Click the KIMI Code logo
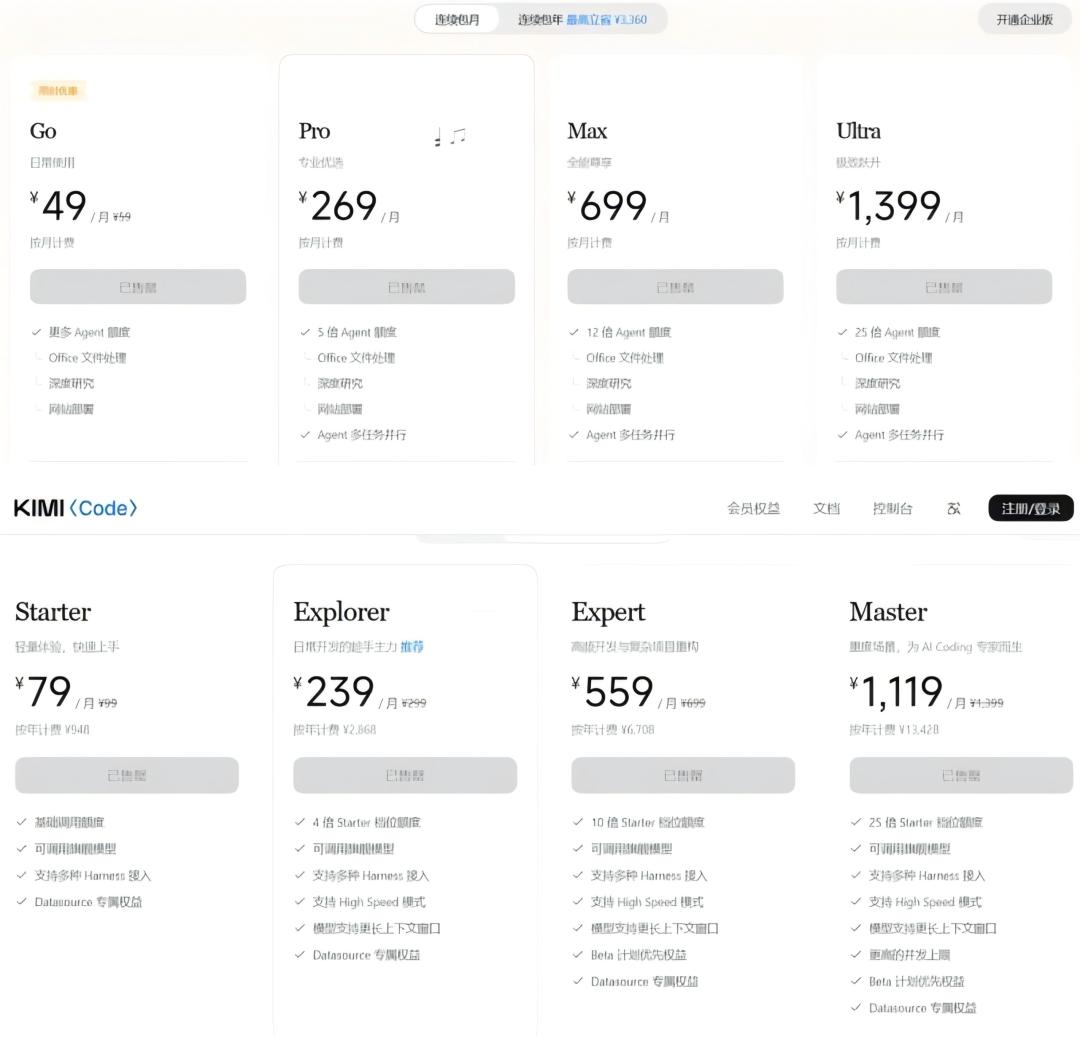This screenshot has width=1080, height=1046. pos(76,508)
